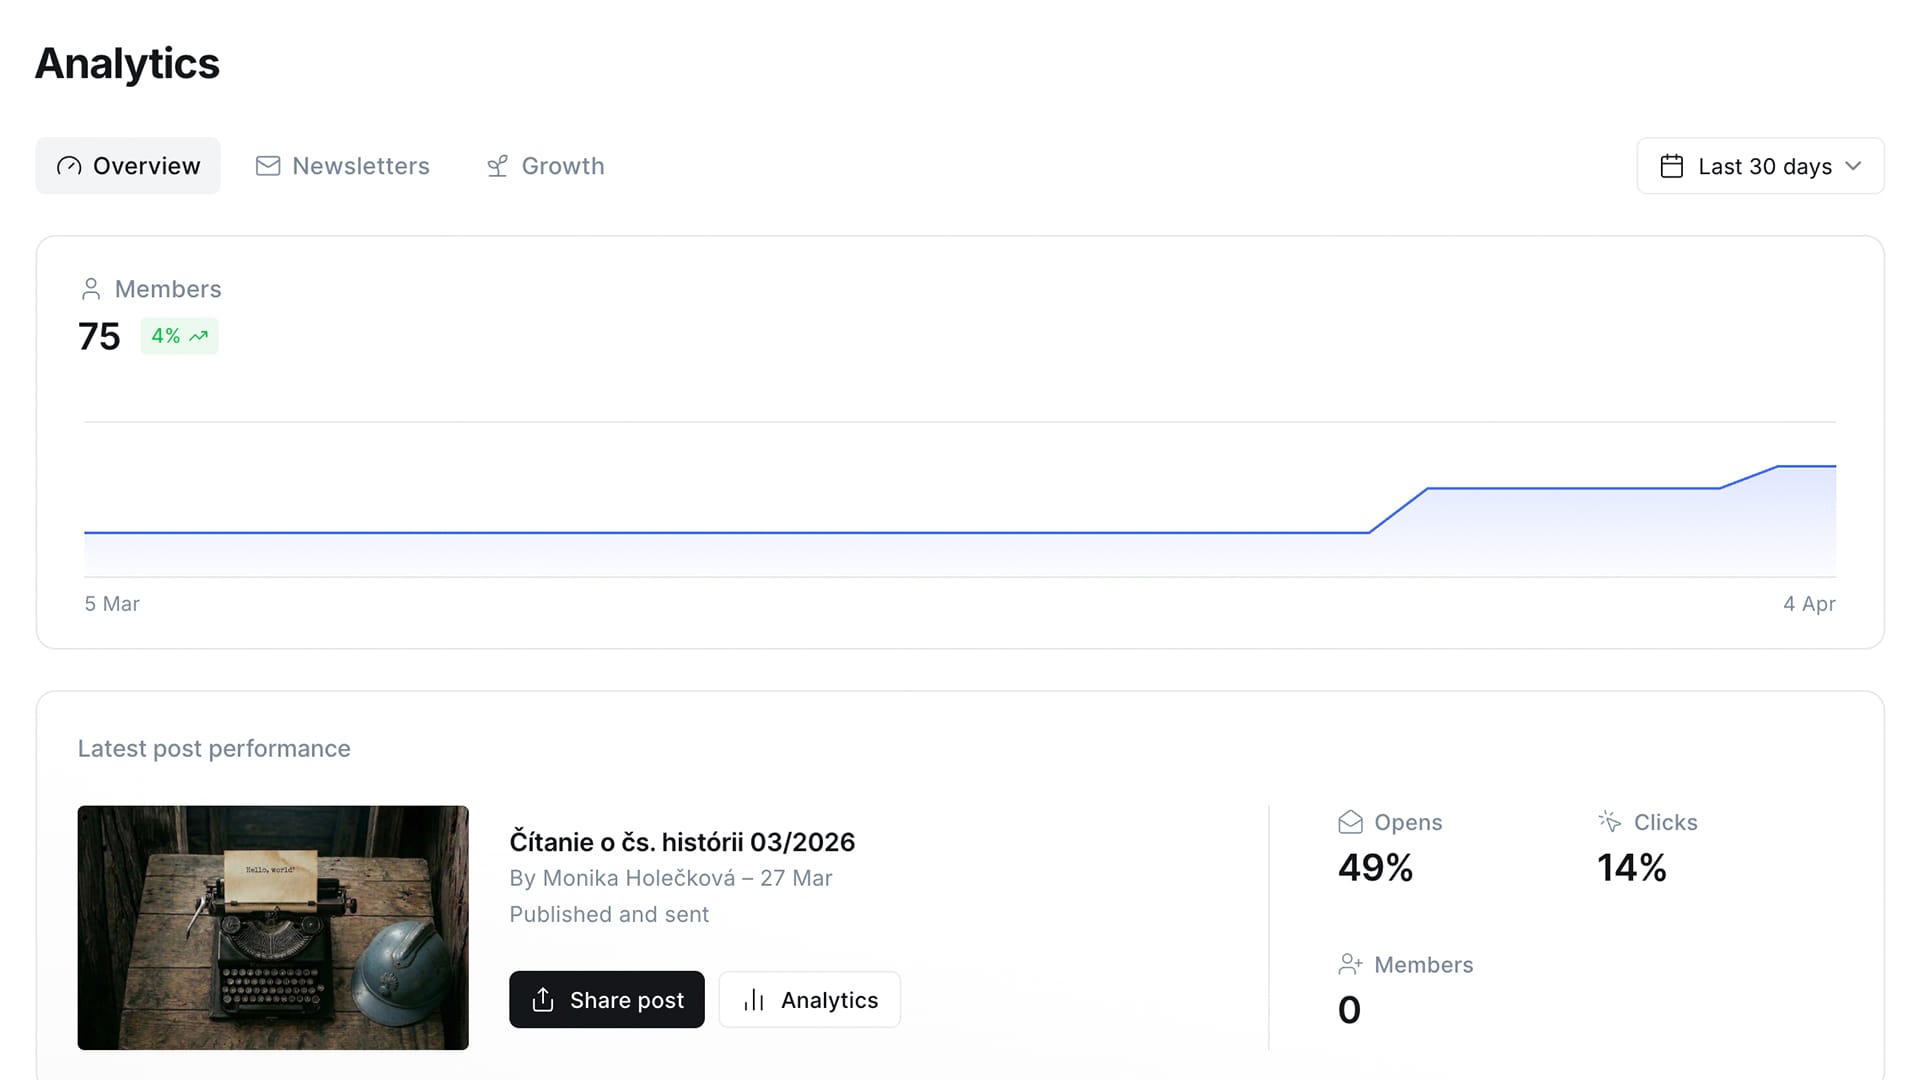Viewport: 1920px width, 1080px height.
Task: Click the Members person icon above chart
Action: pyautogui.click(x=91, y=289)
